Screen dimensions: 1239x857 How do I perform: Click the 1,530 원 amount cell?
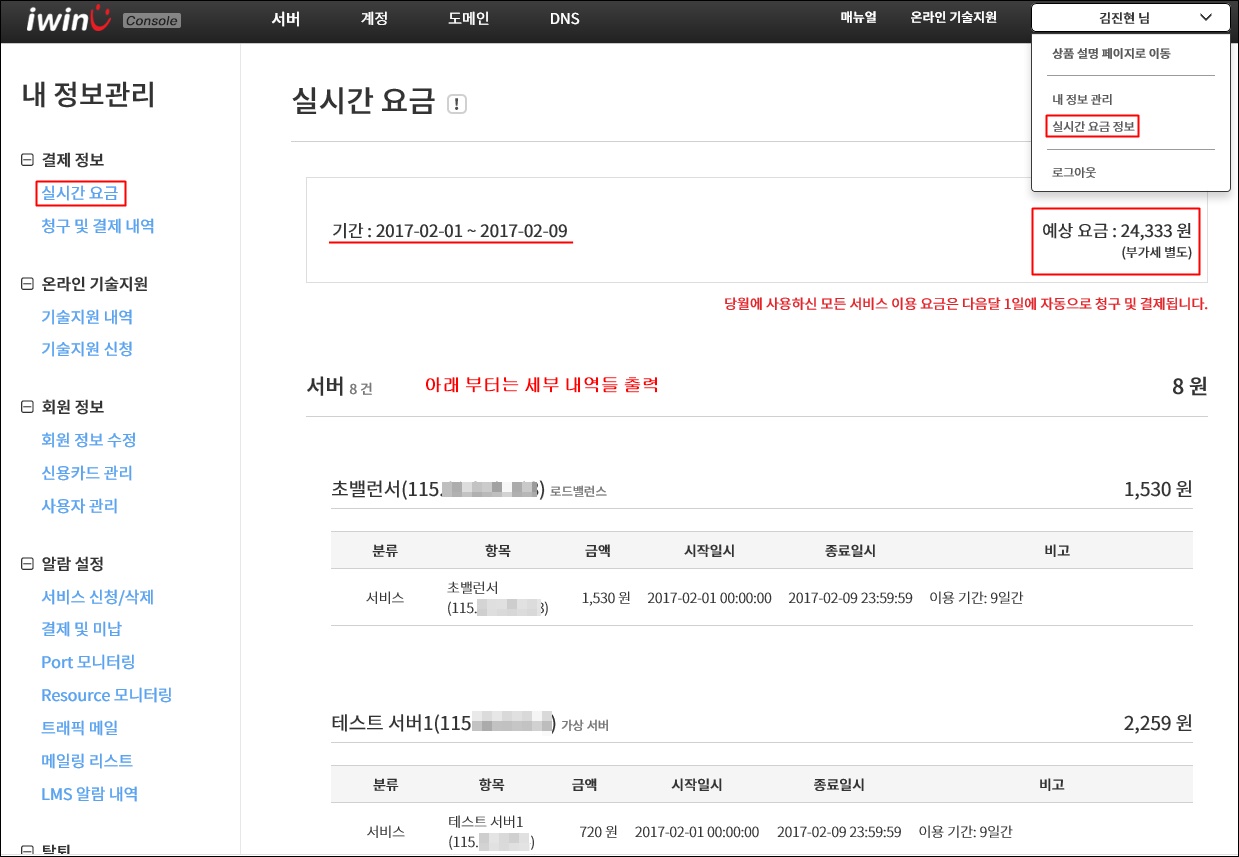click(606, 598)
